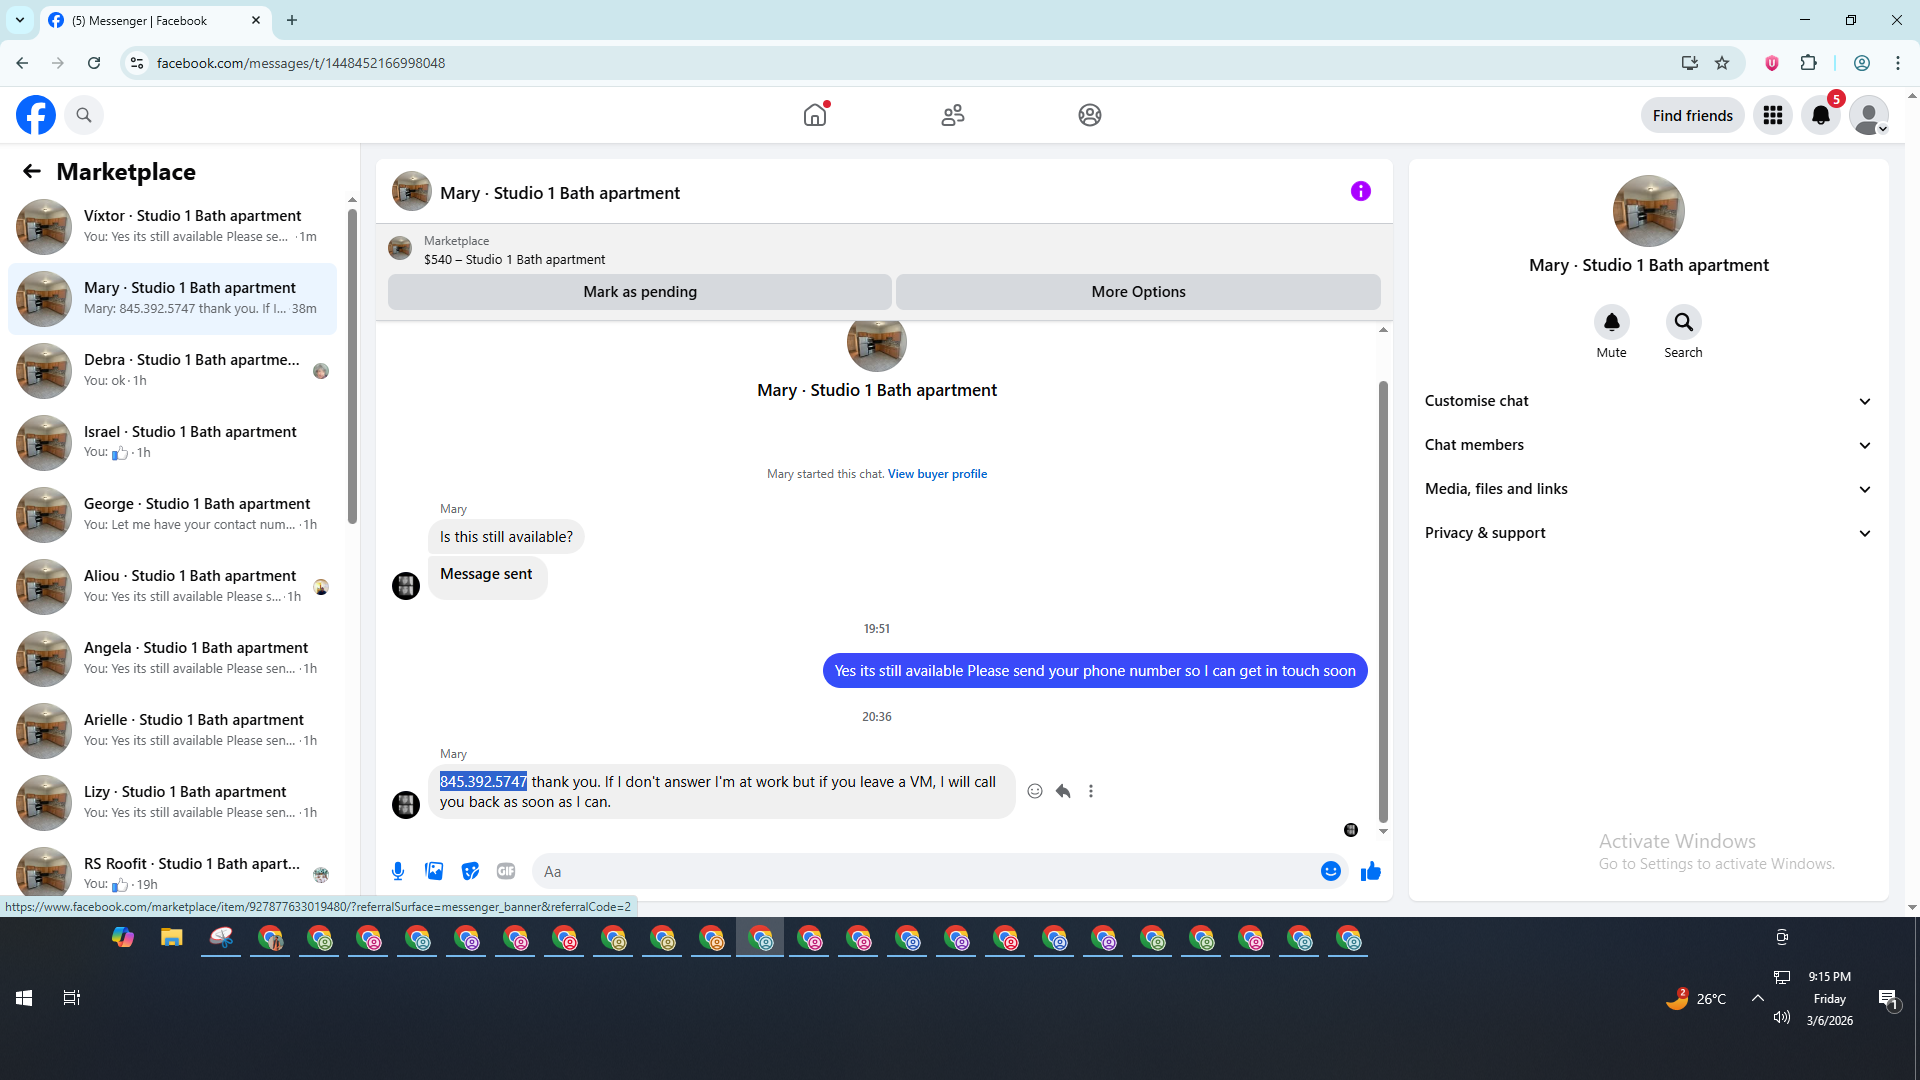Open the View buyer profile link
The image size is (1920, 1080).
[x=937, y=474]
